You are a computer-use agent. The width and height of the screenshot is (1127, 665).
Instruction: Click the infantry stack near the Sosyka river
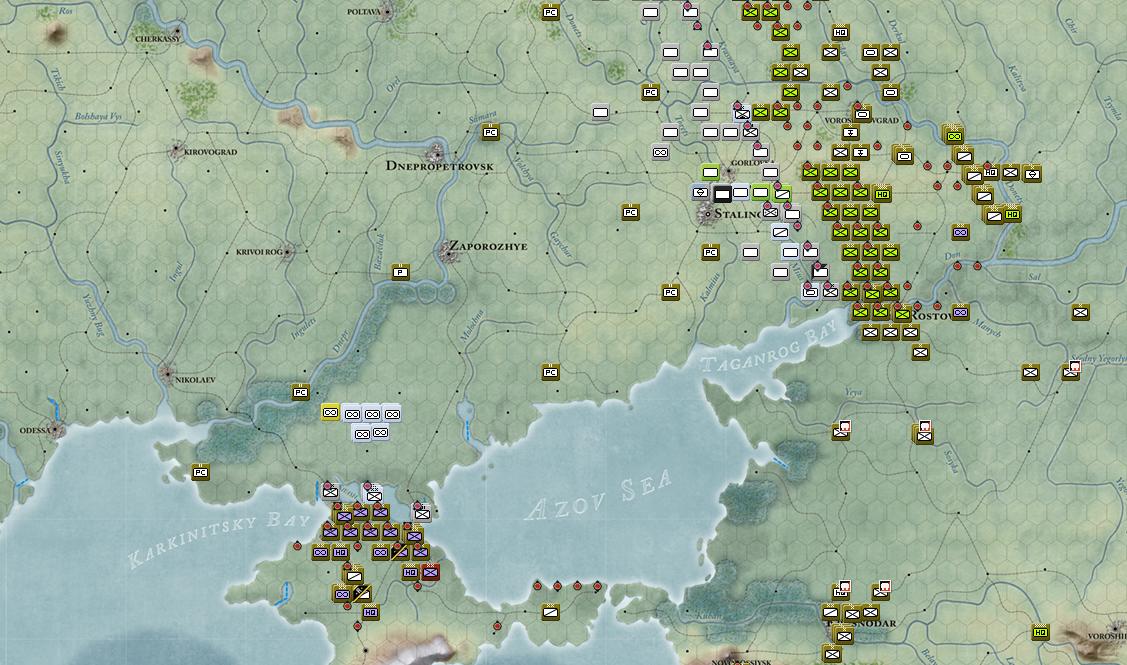[x=924, y=435]
